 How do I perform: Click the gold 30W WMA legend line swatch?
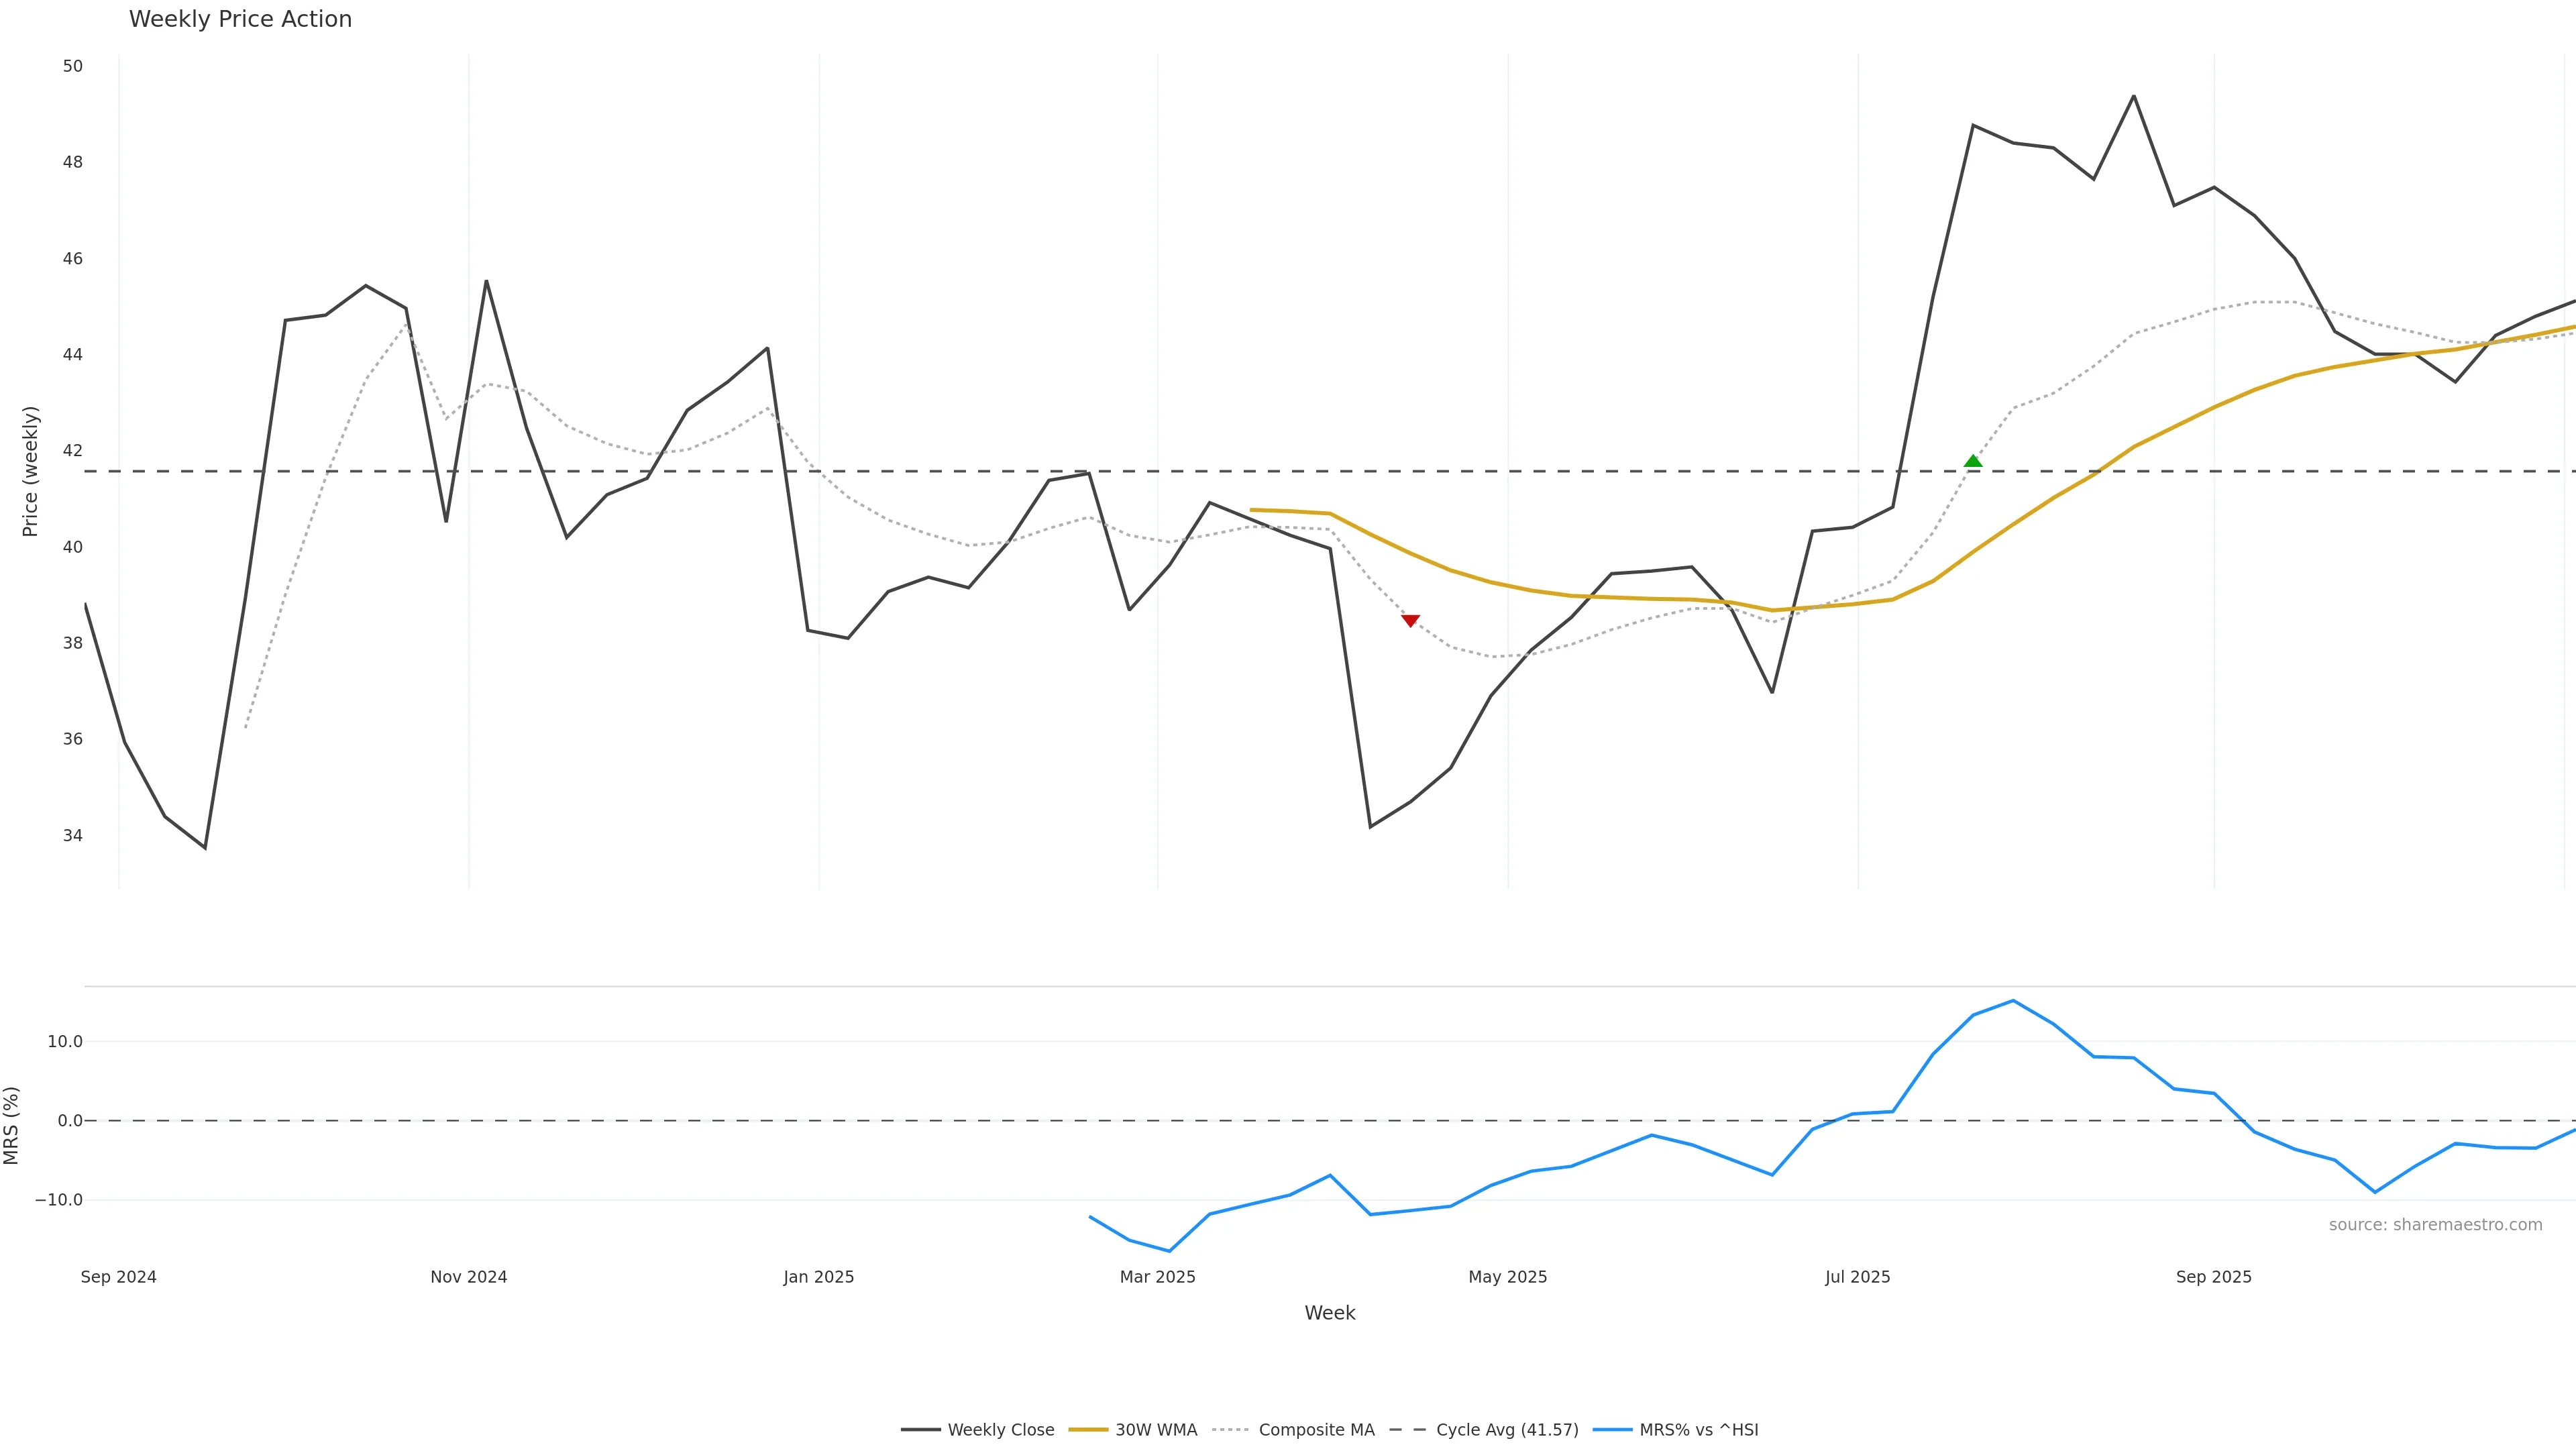pos(1088,1430)
